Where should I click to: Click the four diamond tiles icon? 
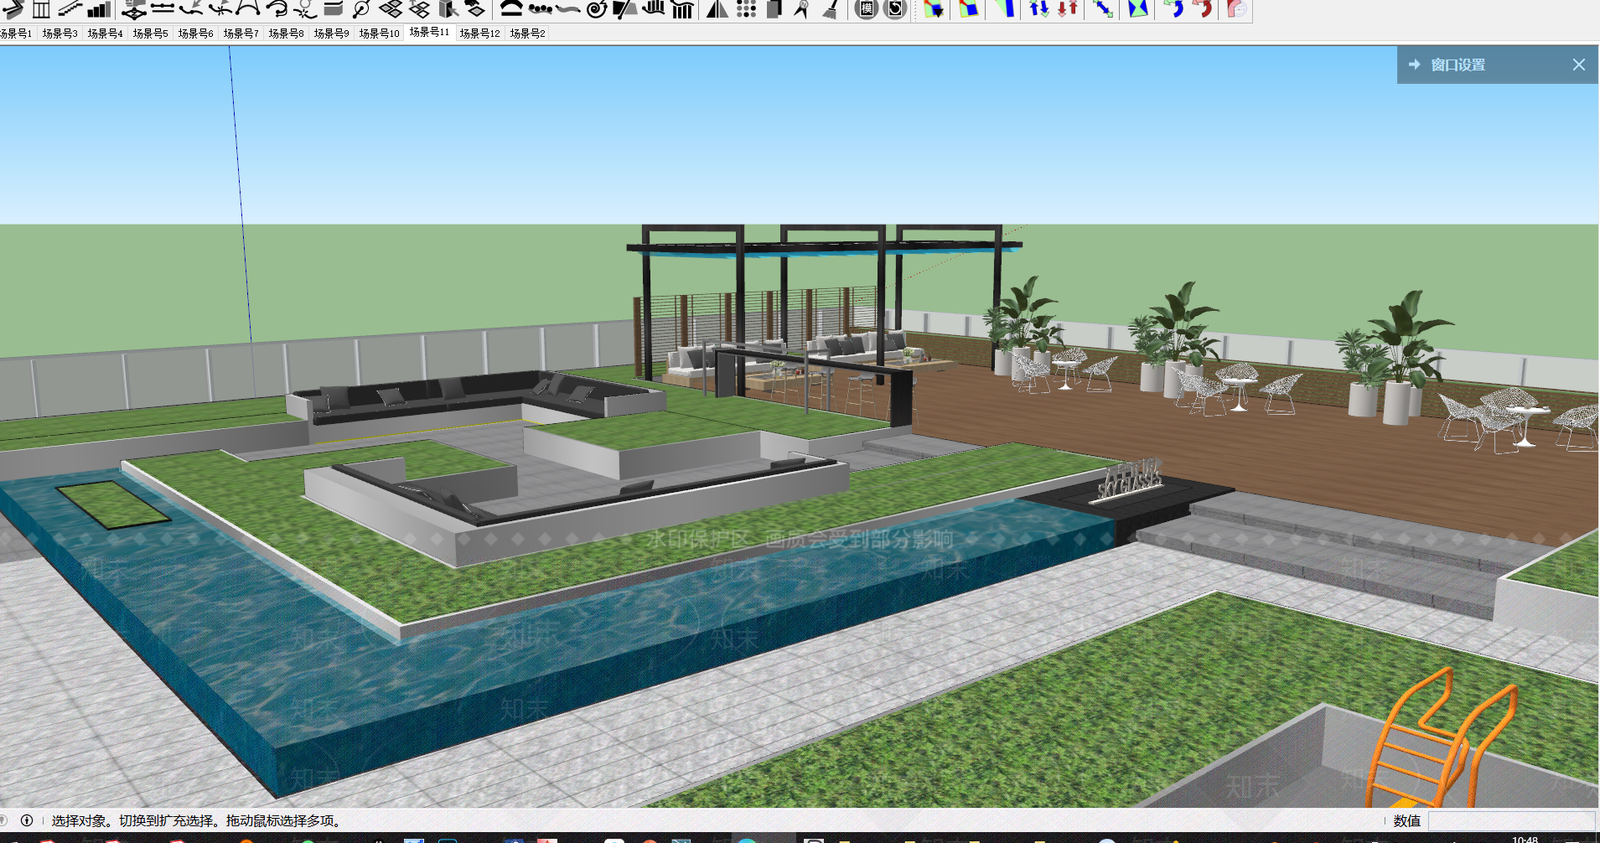tap(390, 9)
